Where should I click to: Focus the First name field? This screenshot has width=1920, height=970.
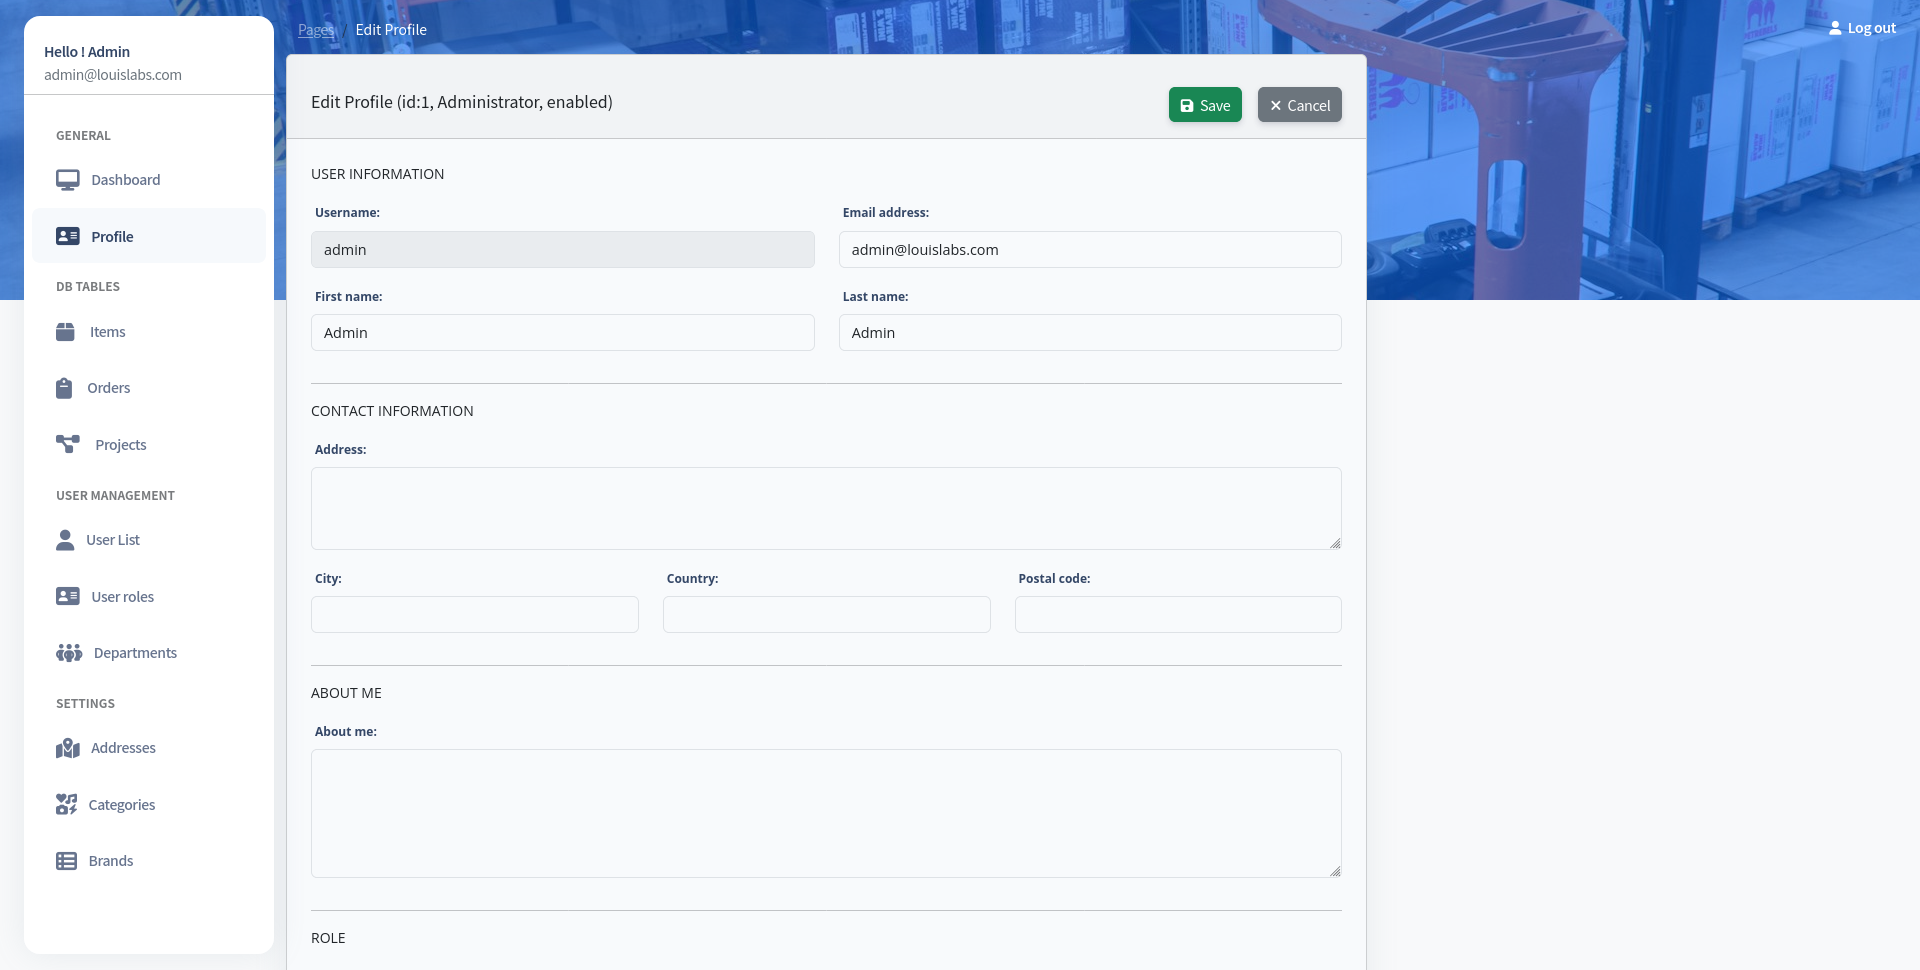(563, 333)
